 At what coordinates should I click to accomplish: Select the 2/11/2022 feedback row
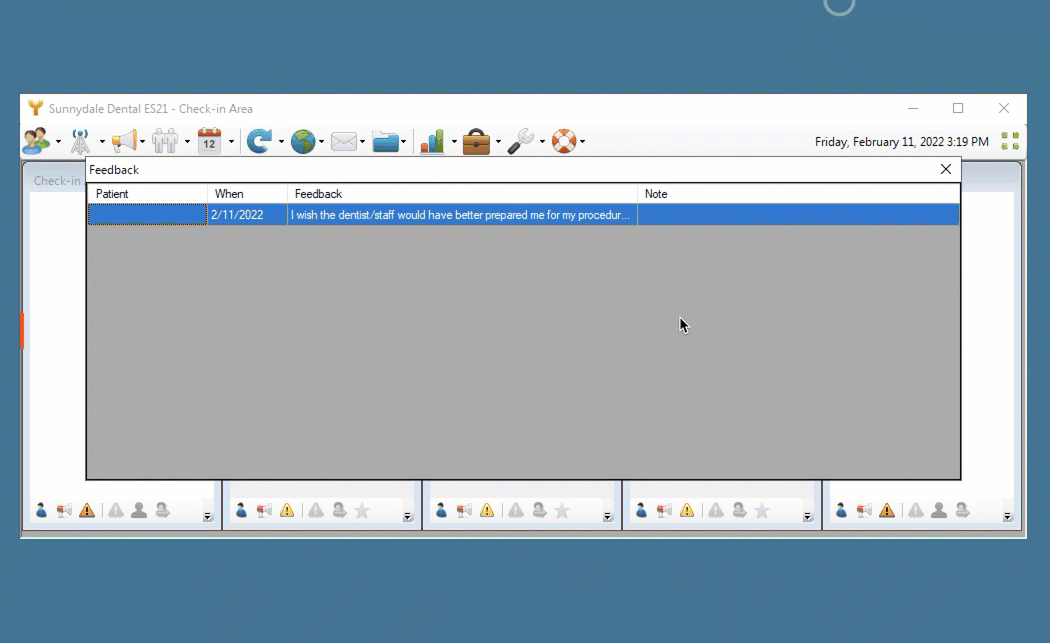(460, 215)
